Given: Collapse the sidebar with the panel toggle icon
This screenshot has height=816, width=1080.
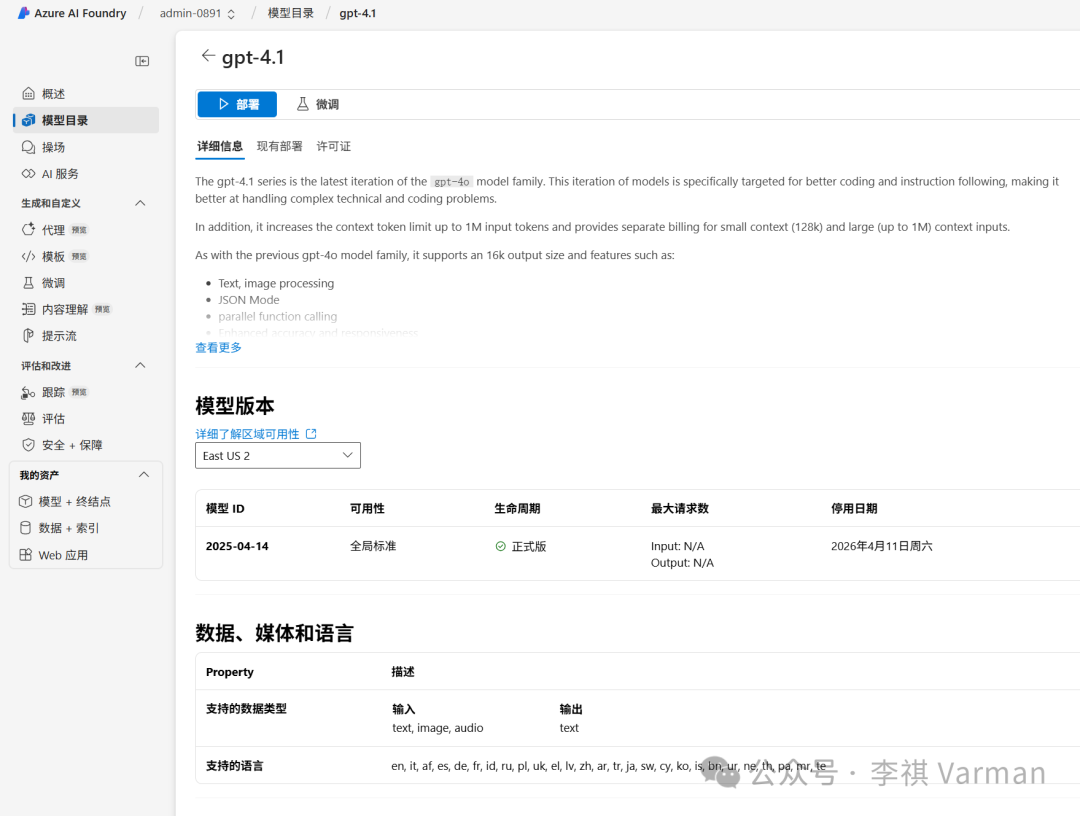Looking at the screenshot, I should click(x=142, y=61).
